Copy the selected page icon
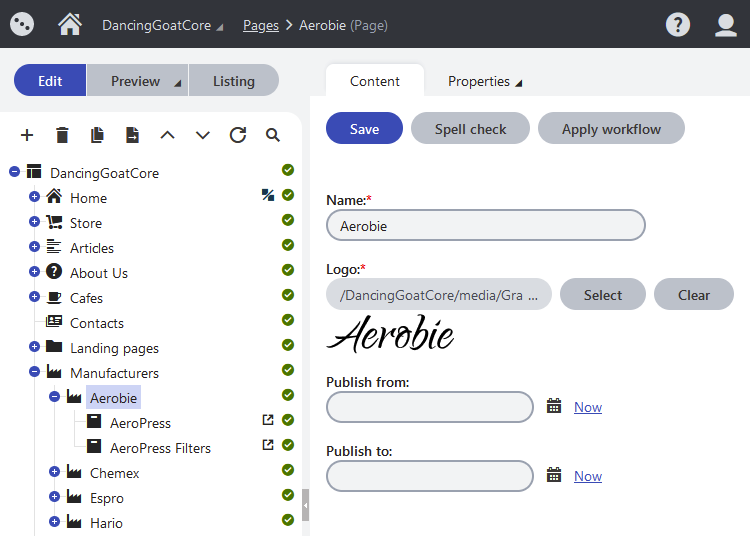 click(97, 135)
